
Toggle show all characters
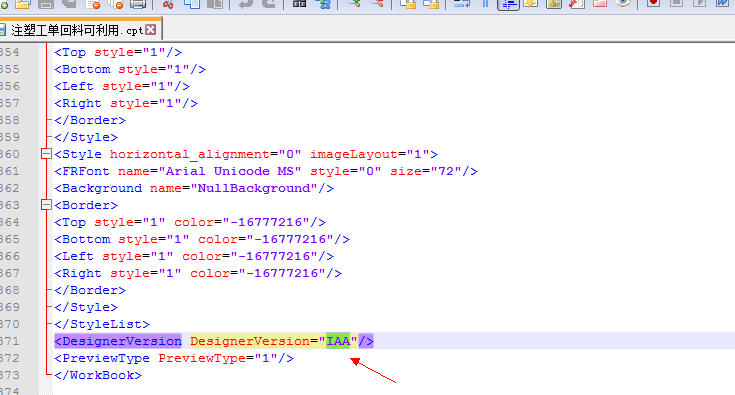[486, 4]
